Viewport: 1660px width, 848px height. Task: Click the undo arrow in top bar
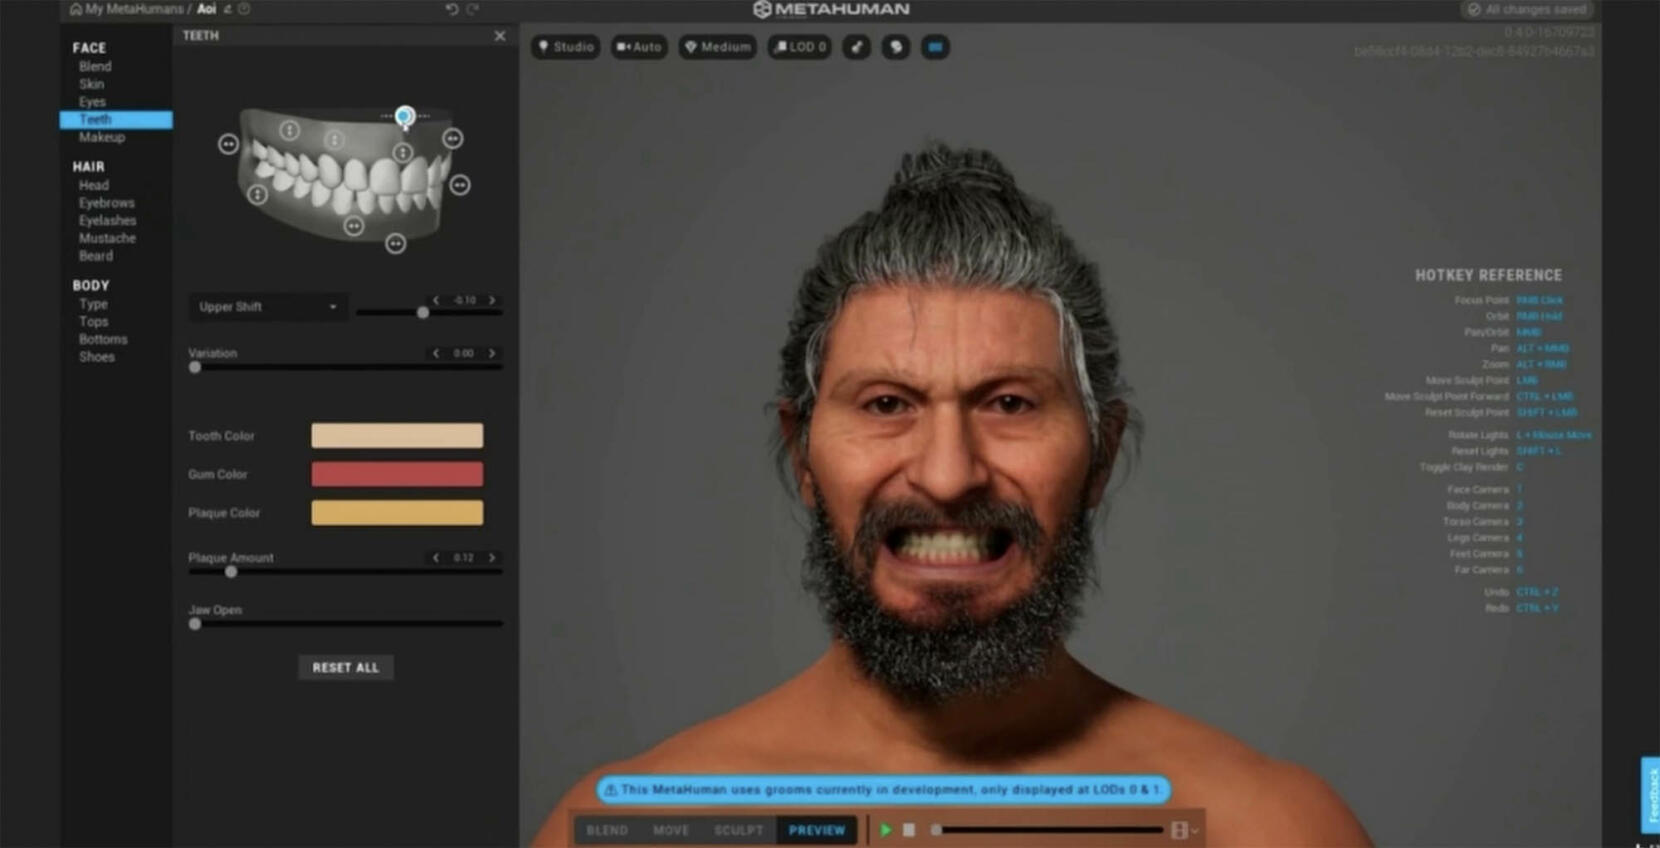452,9
